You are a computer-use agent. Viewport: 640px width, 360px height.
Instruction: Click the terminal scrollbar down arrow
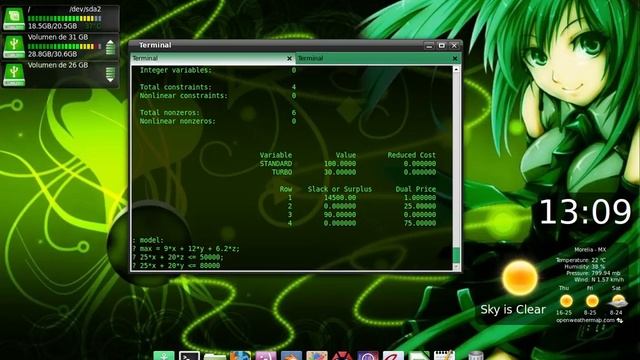tap(456, 267)
